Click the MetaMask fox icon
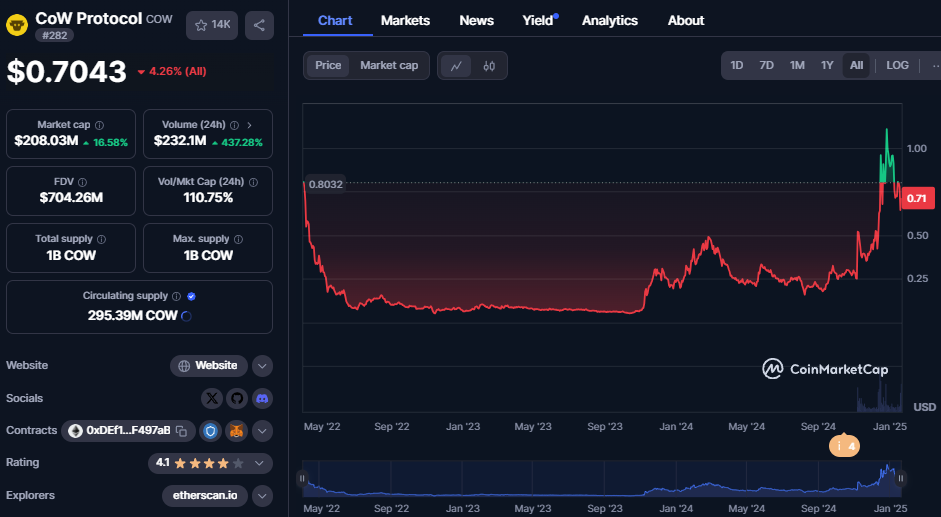The height and width of the screenshot is (517, 941). pos(236,431)
